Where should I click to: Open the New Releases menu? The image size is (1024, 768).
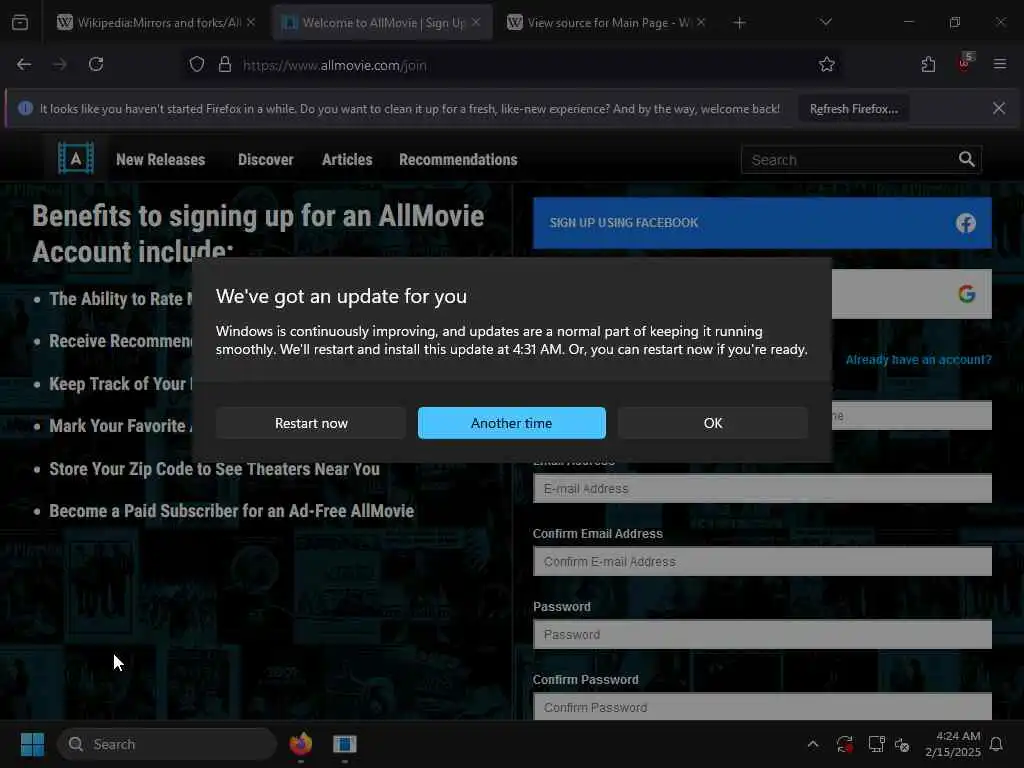click(161, 159)
